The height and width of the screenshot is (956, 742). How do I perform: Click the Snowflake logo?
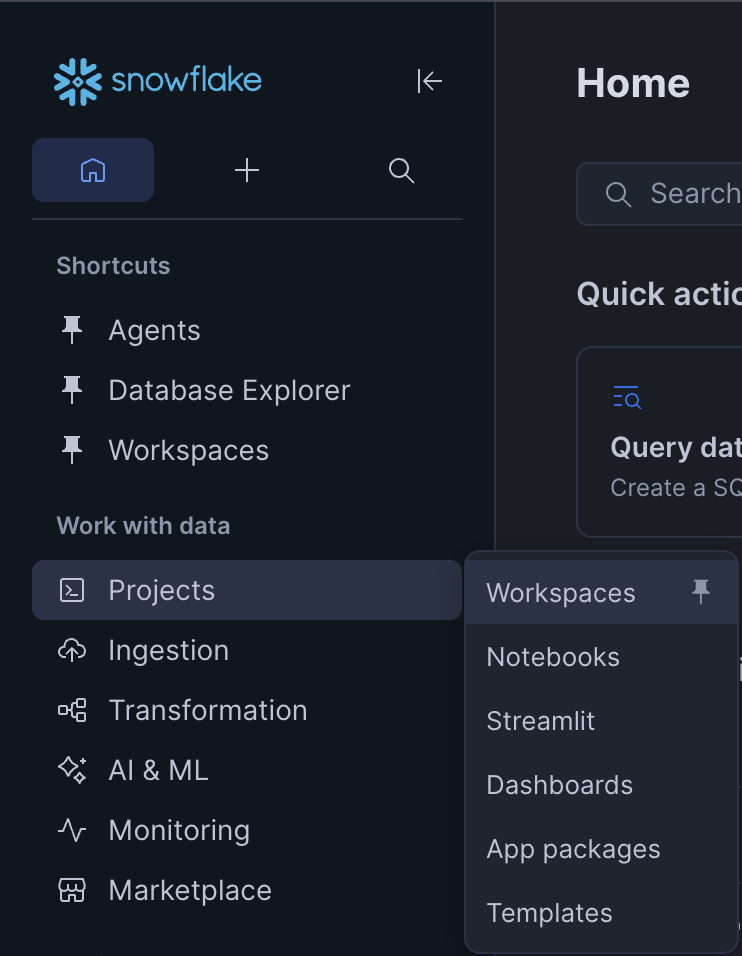(157, 81)
